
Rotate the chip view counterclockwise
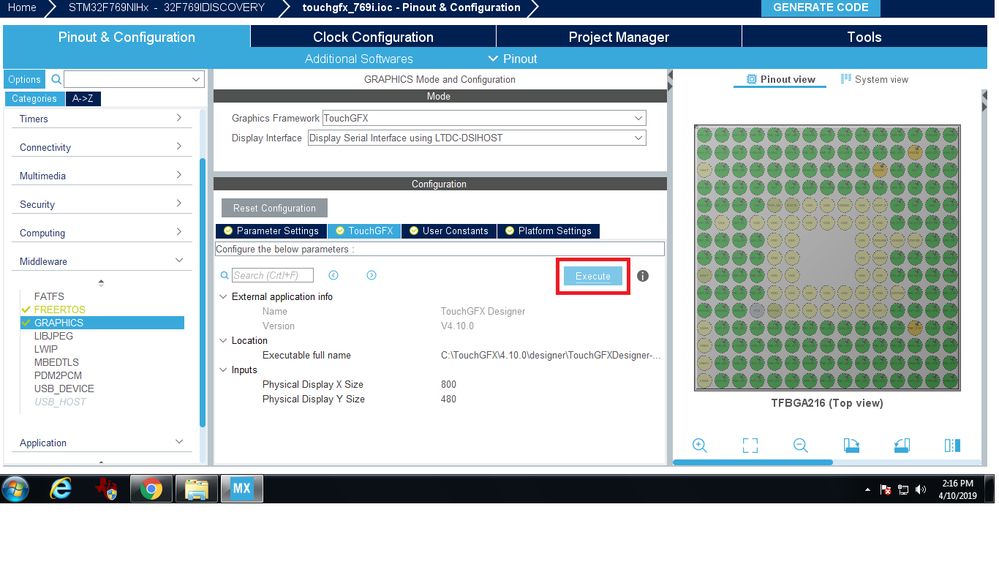coord(902,445)
